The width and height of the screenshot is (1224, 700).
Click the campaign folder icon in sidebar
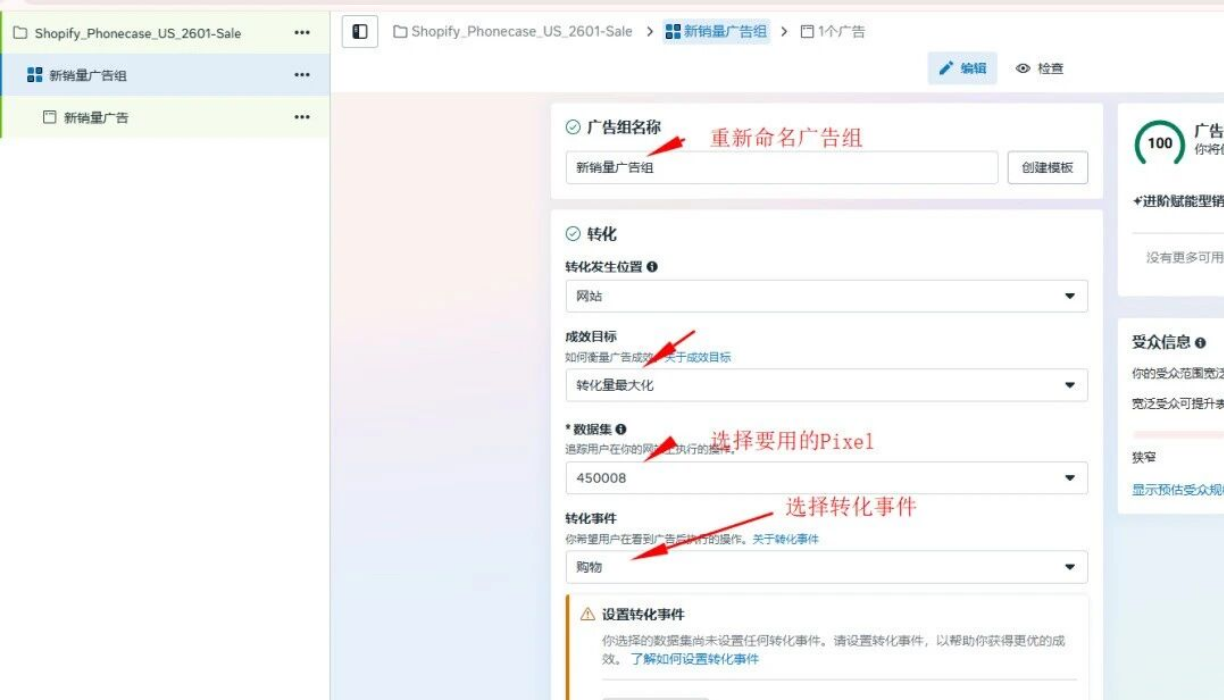click(x=20, y=33)
